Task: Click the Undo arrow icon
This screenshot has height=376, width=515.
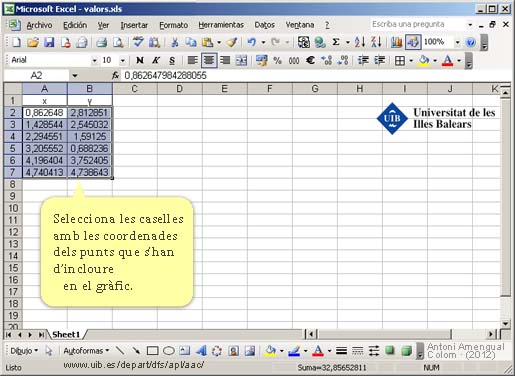Action: 251,42
